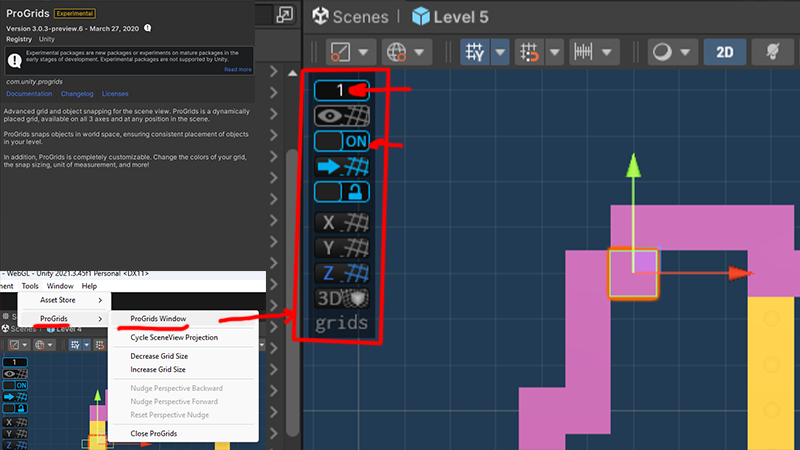Click the package list vertical scrollbar thumb
Image resolution: width=800 pixels, height=450 pixels.
(x=292, y=291)
